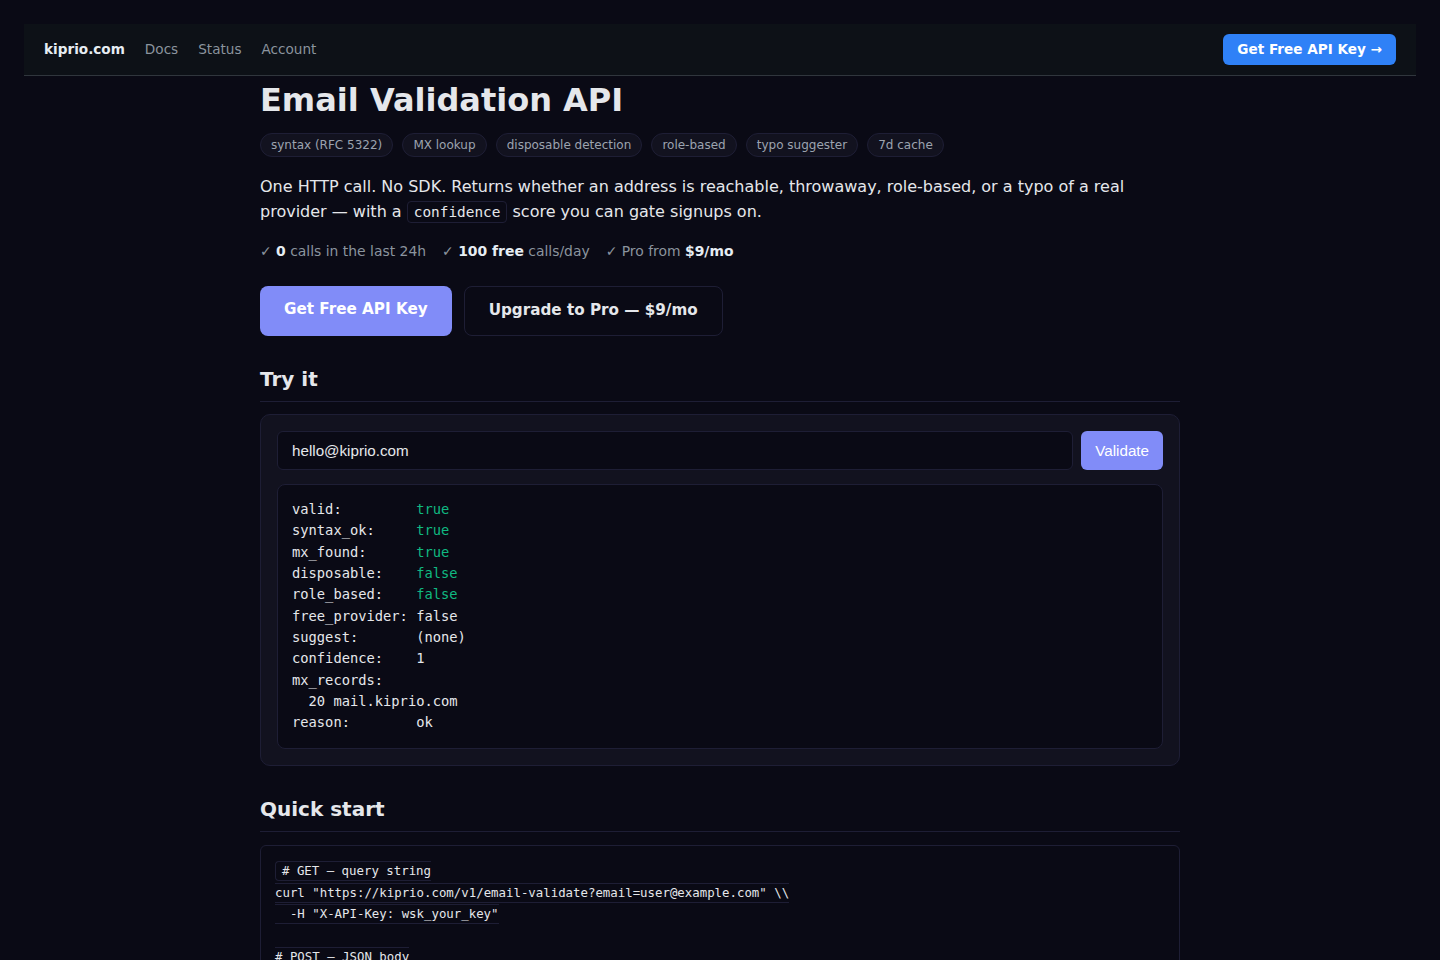The width and height of the screenshot is (1440, 960).
Task: Select the MX lookup tag
Action: coord(444,145)
